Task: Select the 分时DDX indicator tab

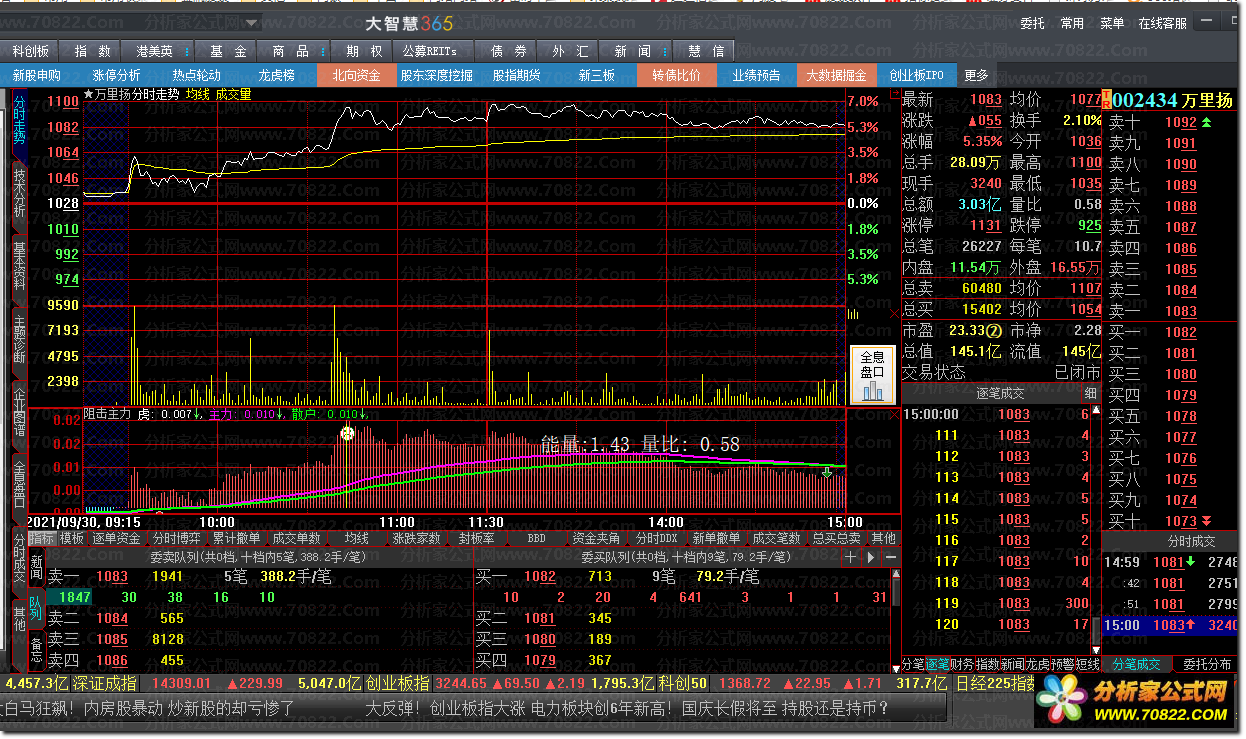Action: point(657,538)
